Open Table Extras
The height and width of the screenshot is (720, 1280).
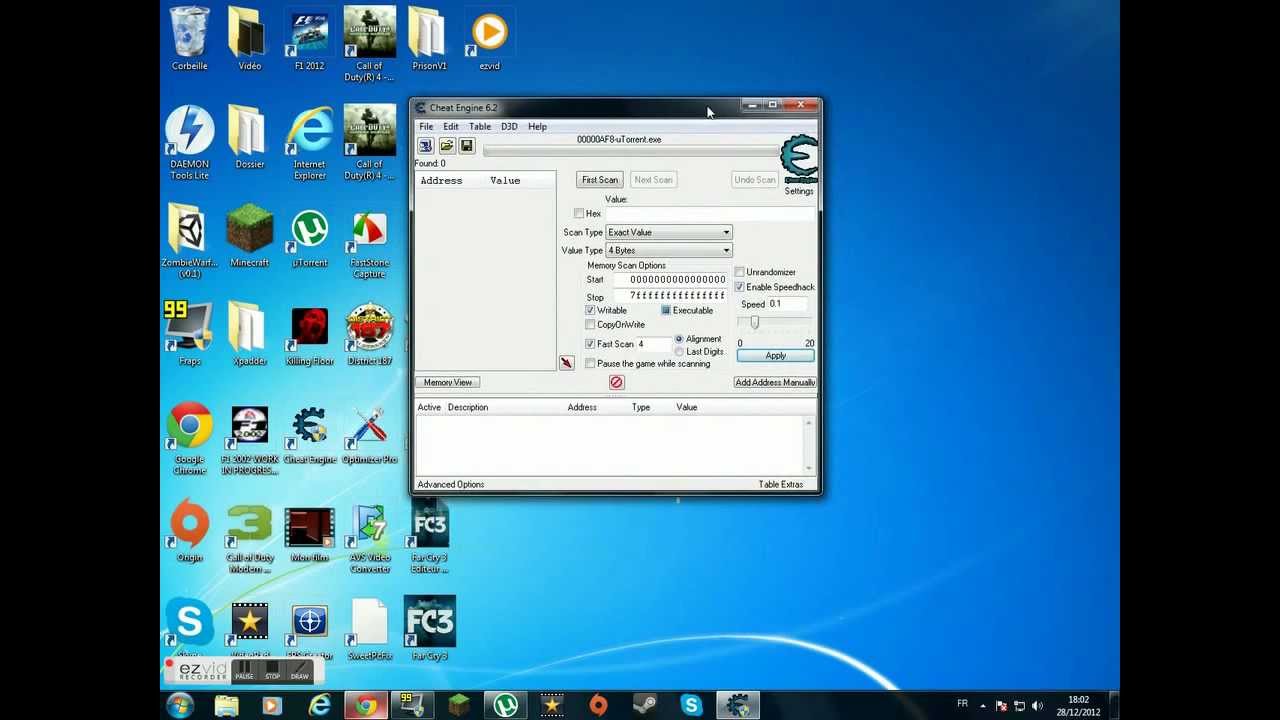(781, 484)
